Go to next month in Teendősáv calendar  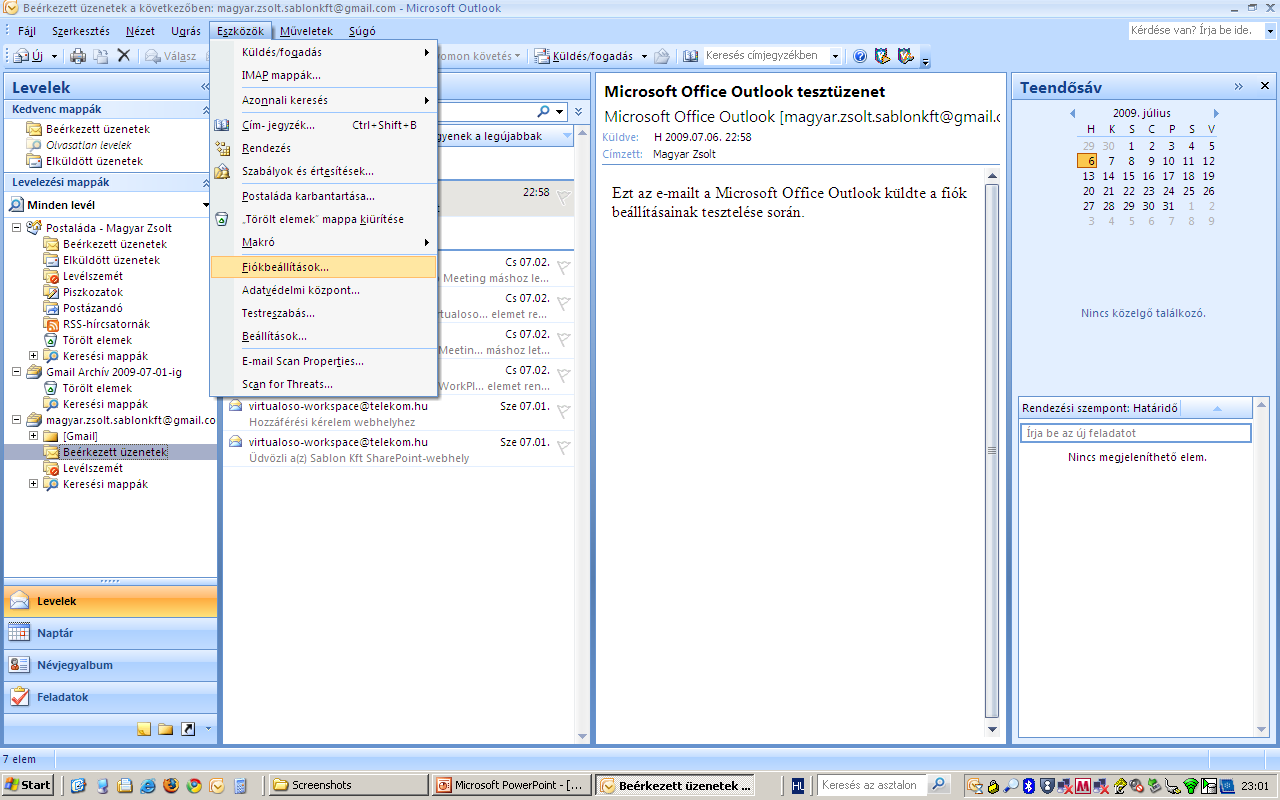1217,114
